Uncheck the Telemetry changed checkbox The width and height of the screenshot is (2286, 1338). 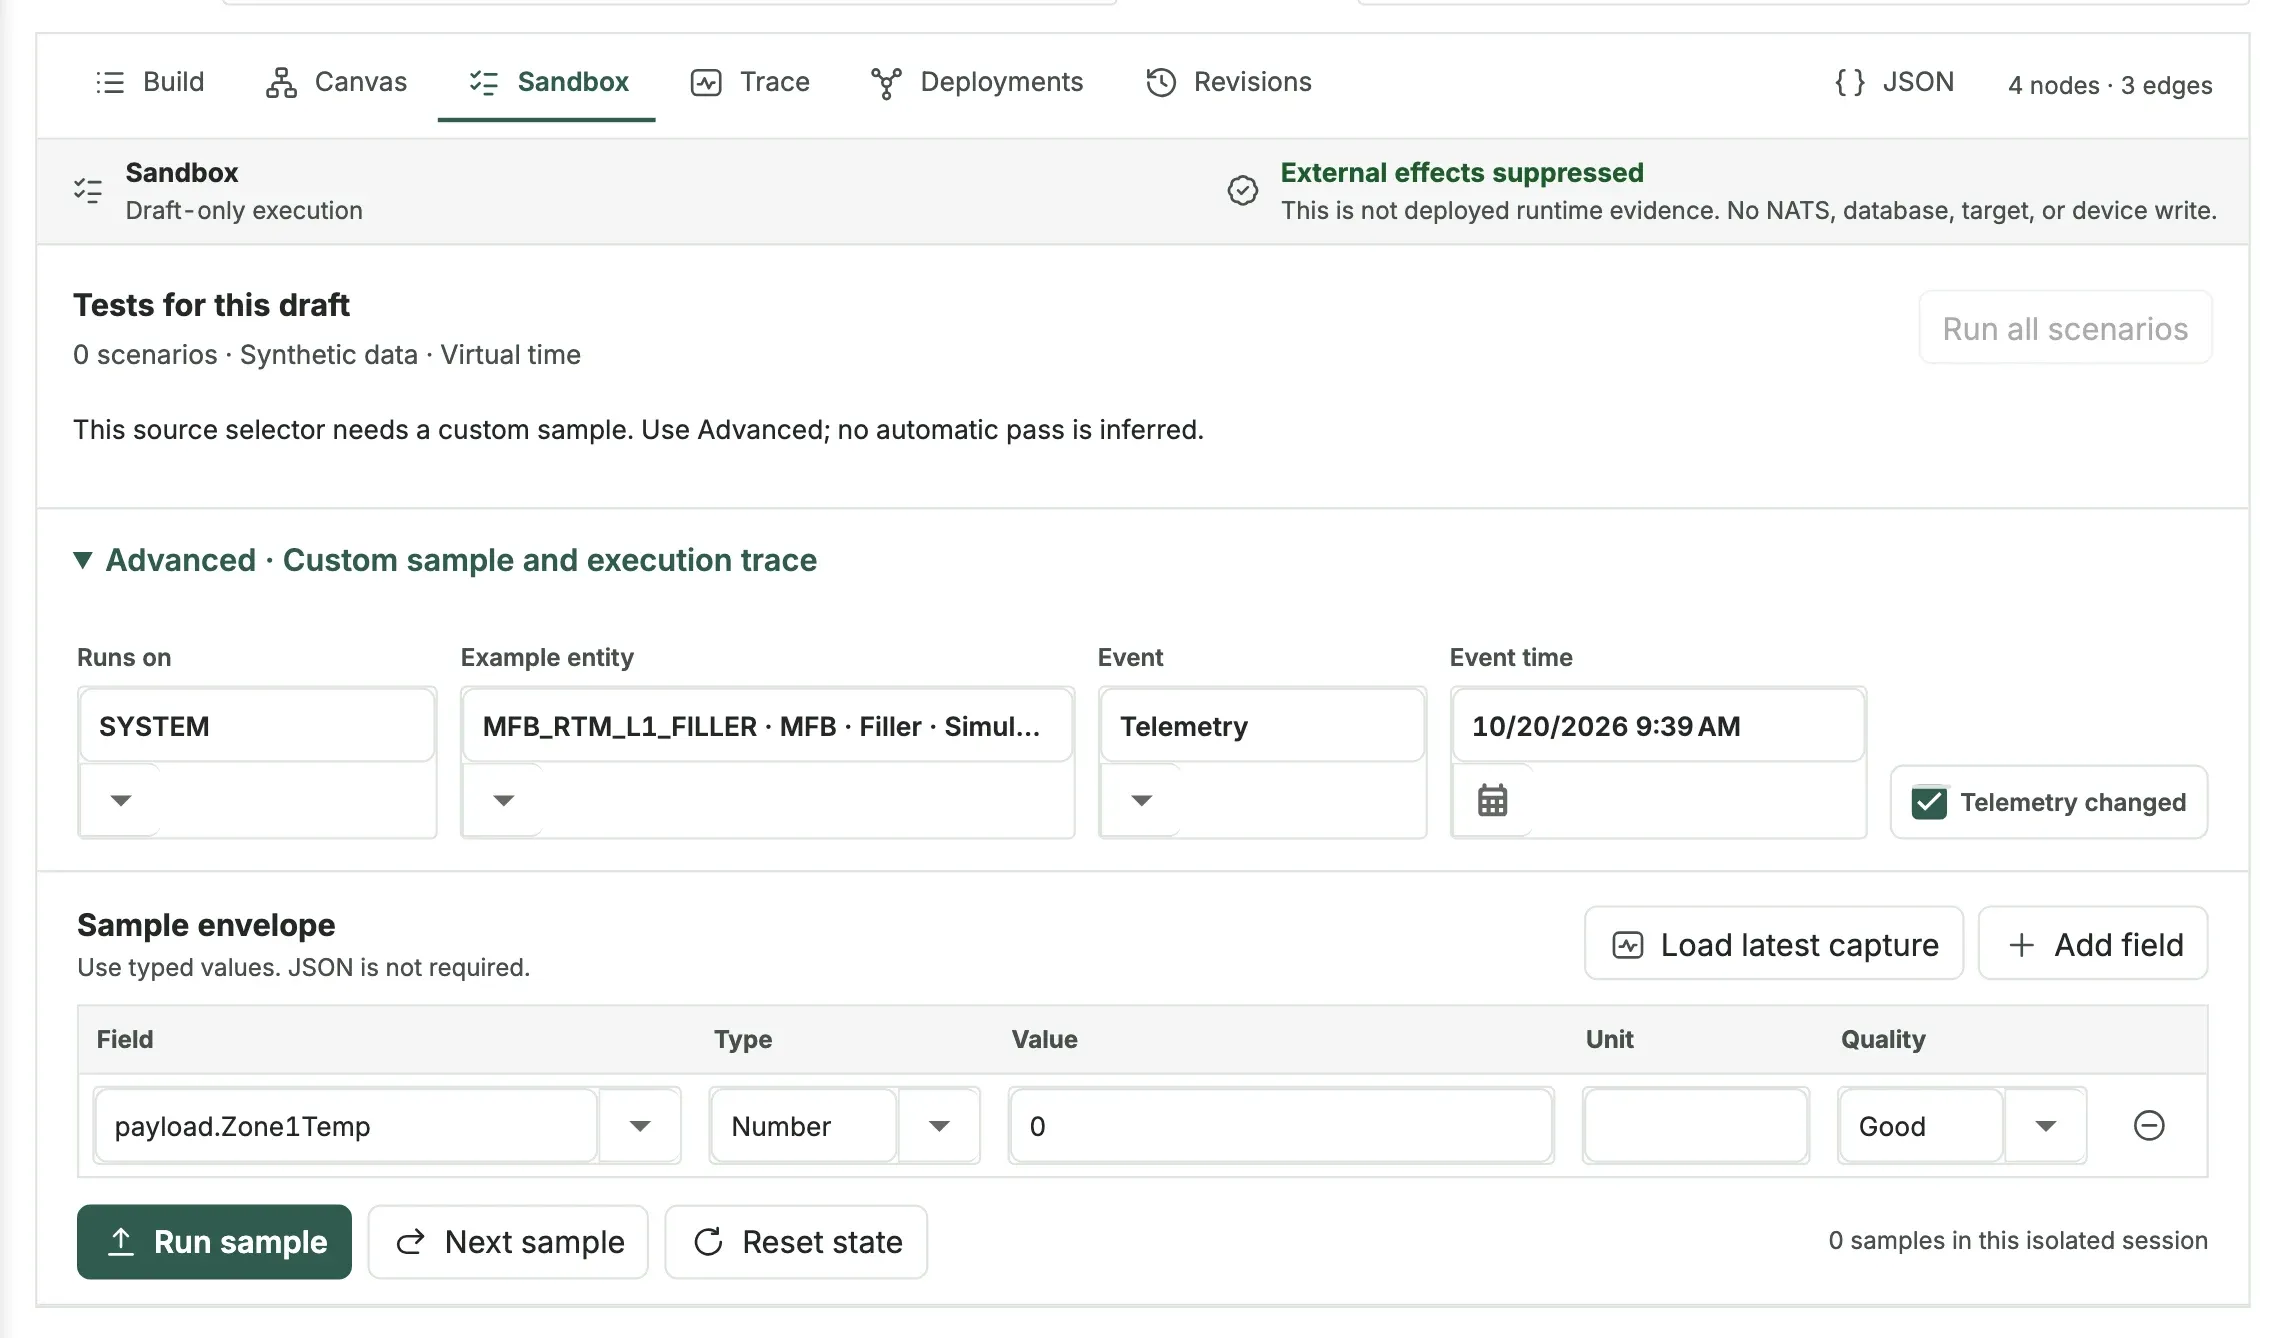[x=1929, y=803]
